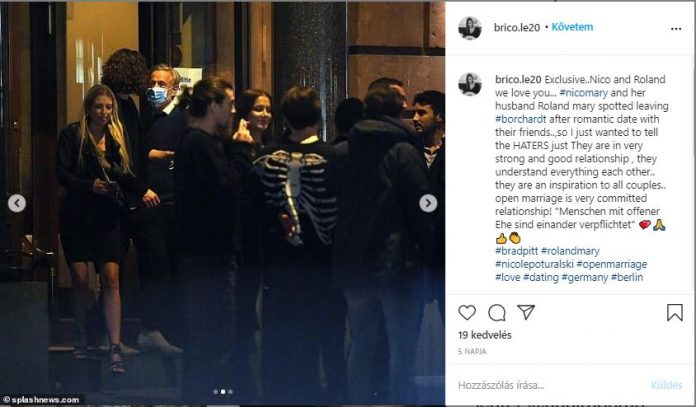Toggle the bookmark save icon

tap(675, 312)
